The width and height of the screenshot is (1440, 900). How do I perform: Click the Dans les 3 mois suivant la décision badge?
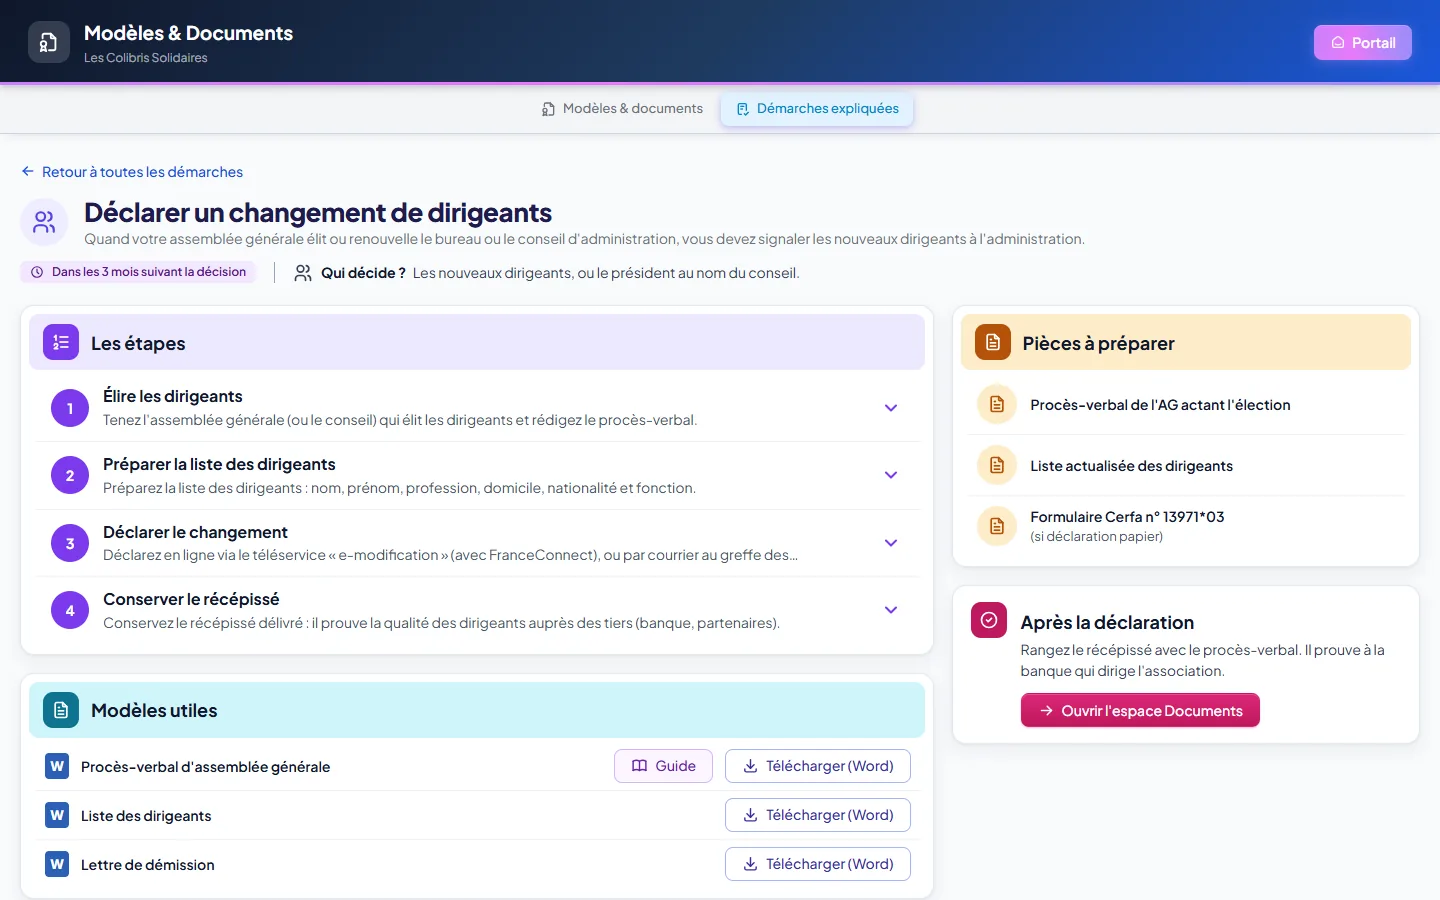(x=138, y=272)
